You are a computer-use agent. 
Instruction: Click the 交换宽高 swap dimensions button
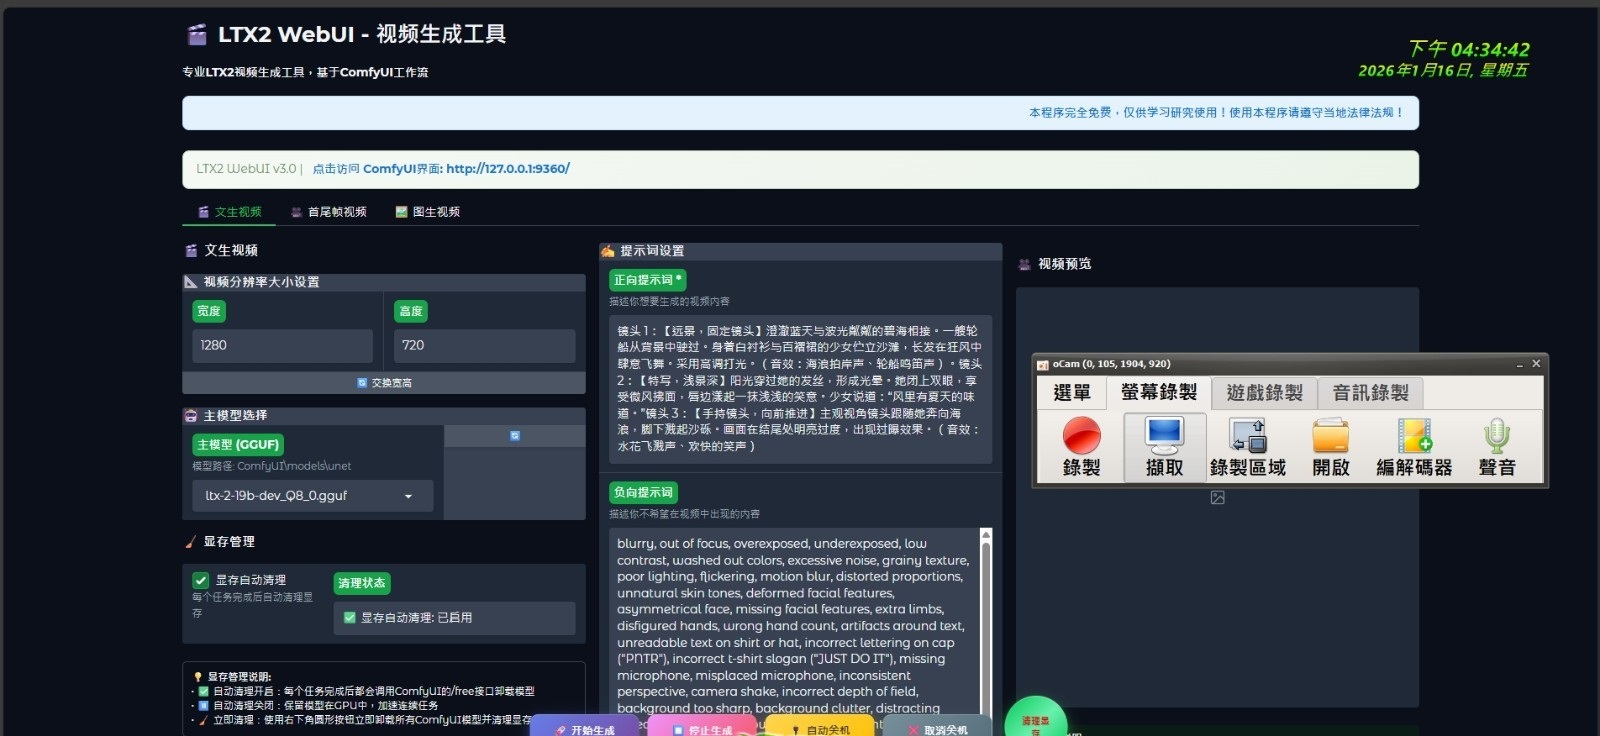[x=384, y=383]
